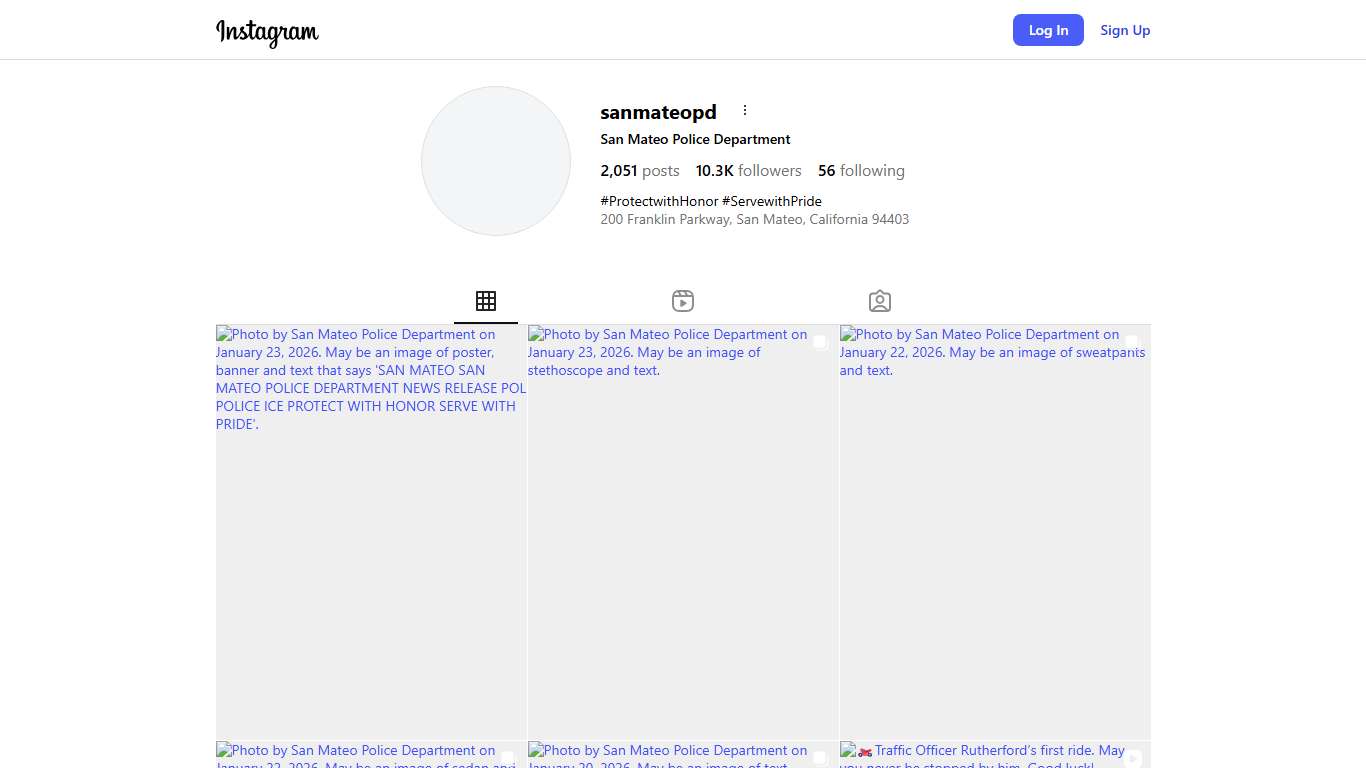Show the Tagged photos tab

[x=880, y=301]
